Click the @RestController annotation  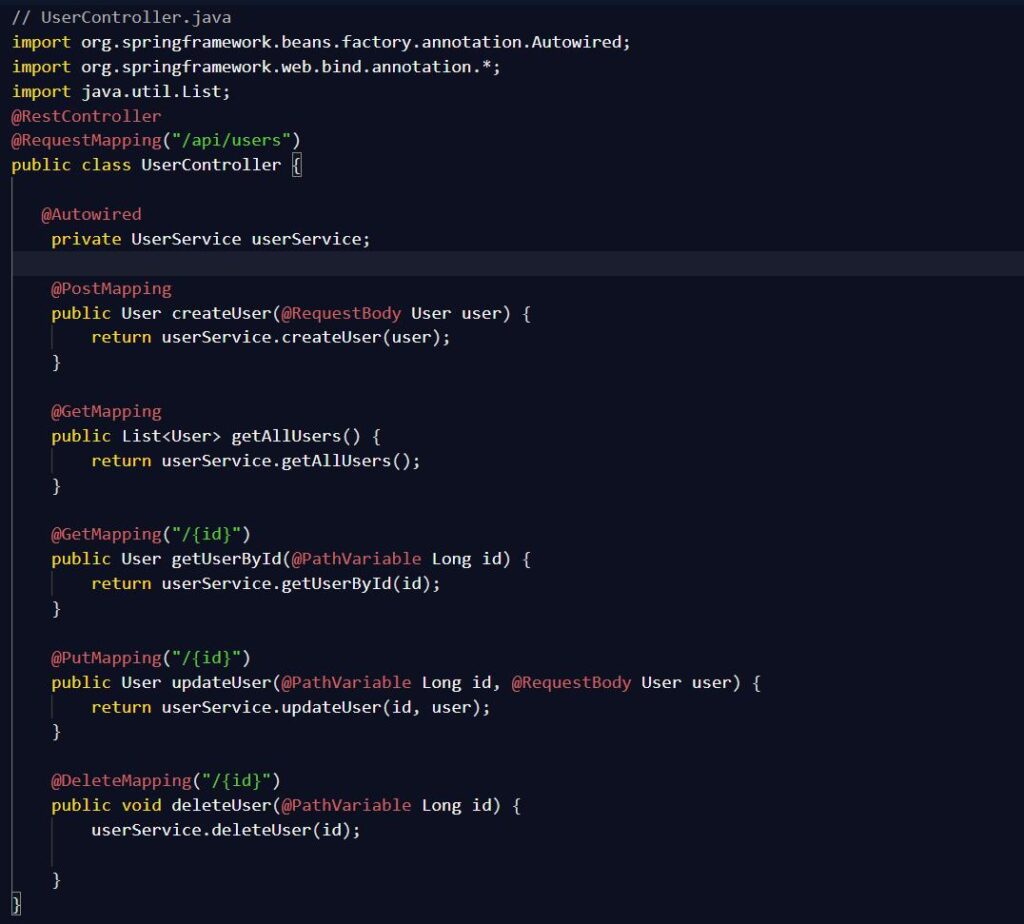coord(86,116)
